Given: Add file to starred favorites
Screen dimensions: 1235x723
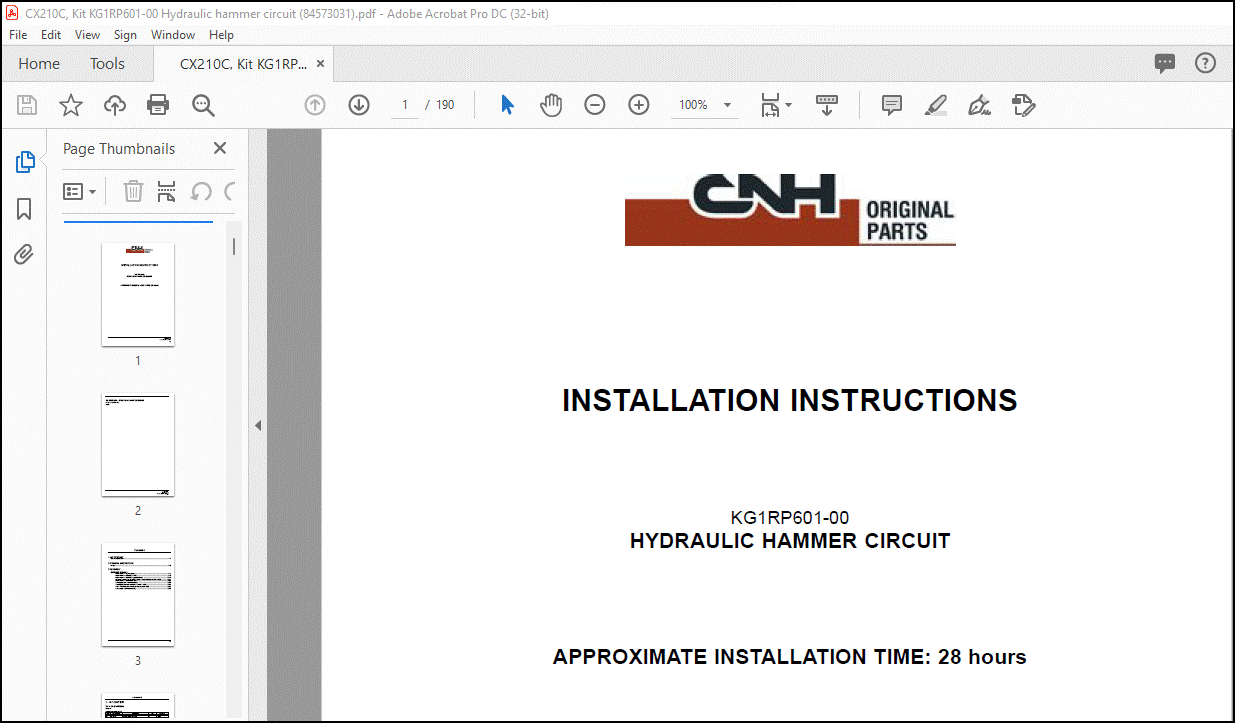Looking at the screenshot, I should (x=71, y=105).
